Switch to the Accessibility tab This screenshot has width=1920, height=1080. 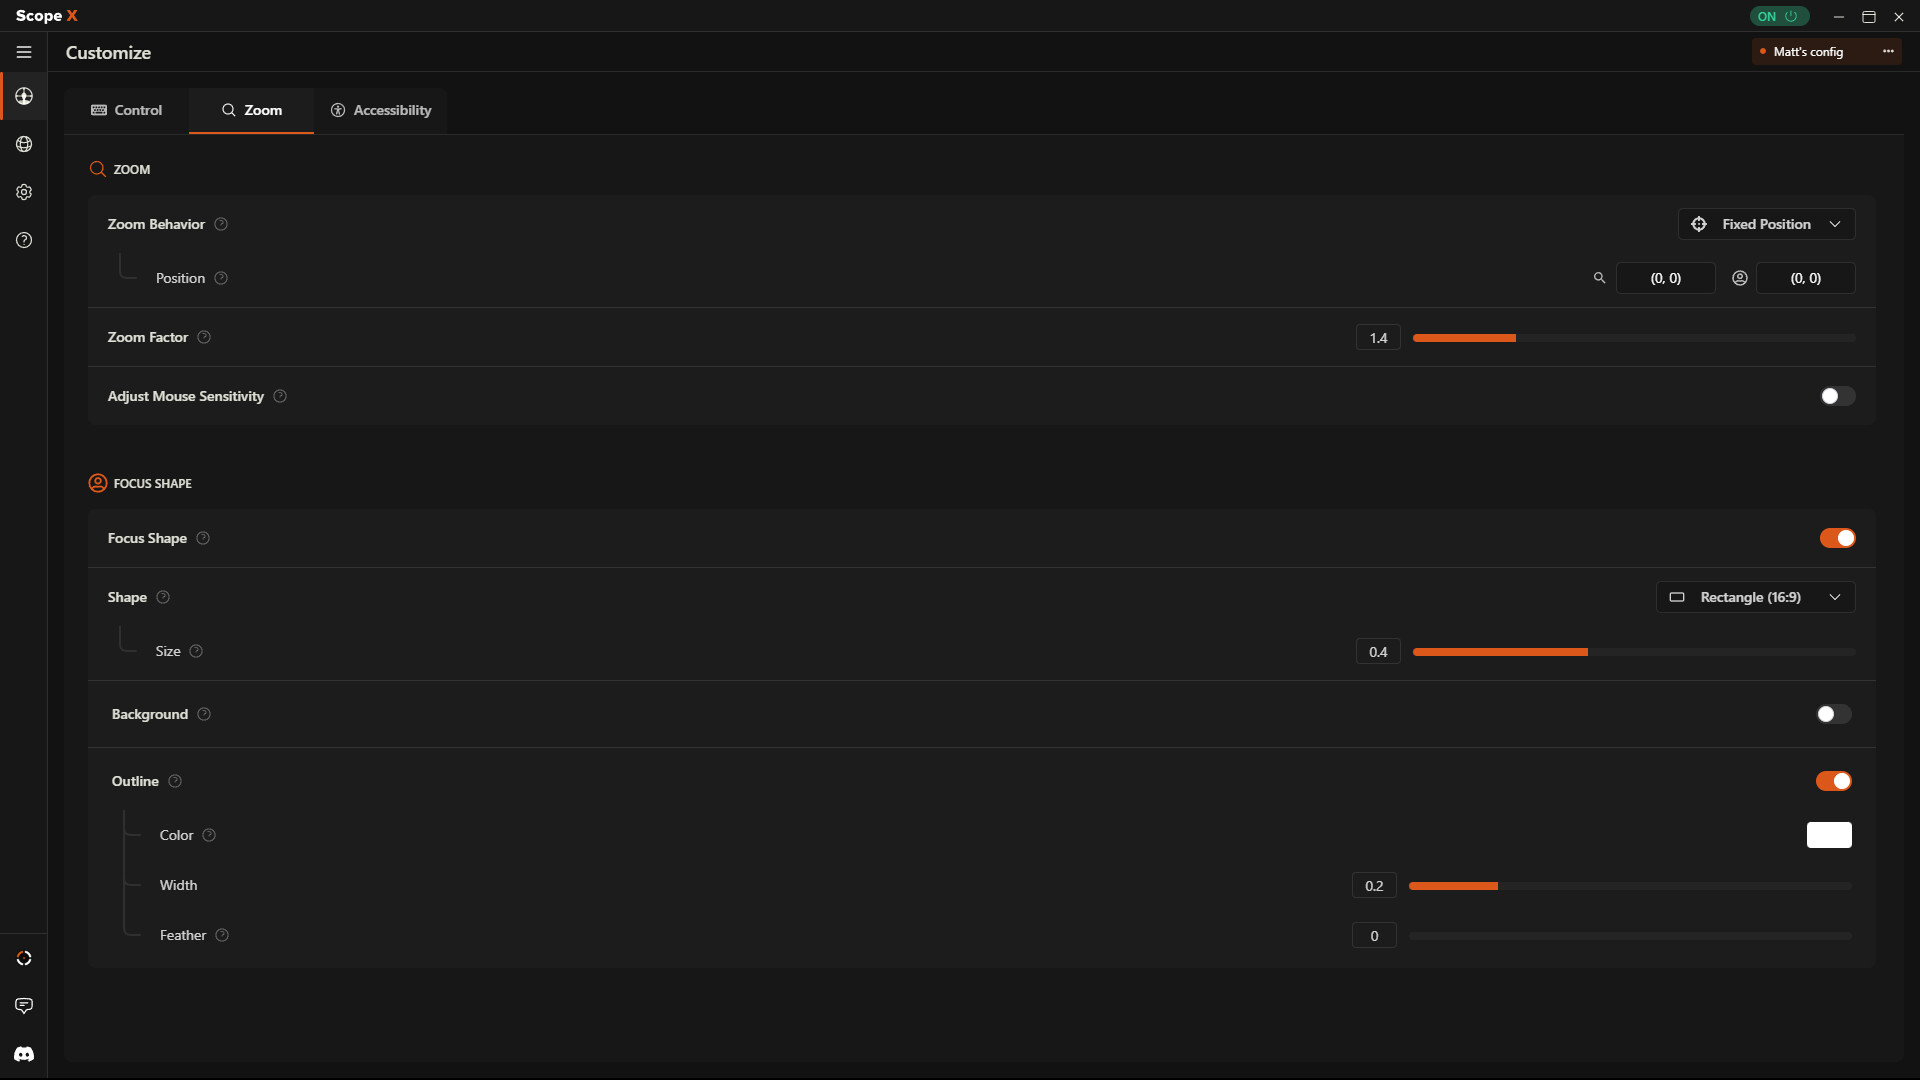pos(381,110)
